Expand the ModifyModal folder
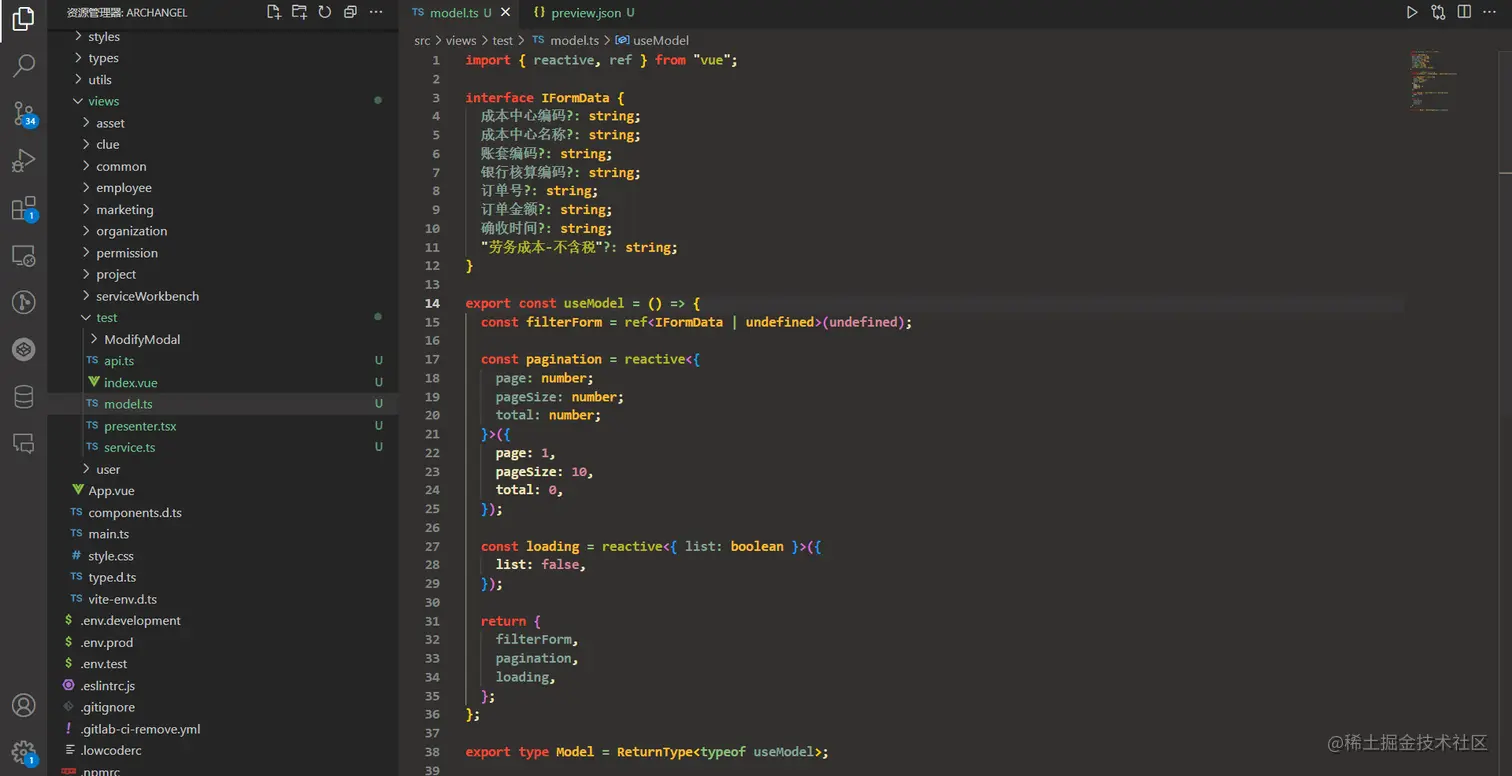This screenshot has height=776, width=1512. click(x=222, y=340)
